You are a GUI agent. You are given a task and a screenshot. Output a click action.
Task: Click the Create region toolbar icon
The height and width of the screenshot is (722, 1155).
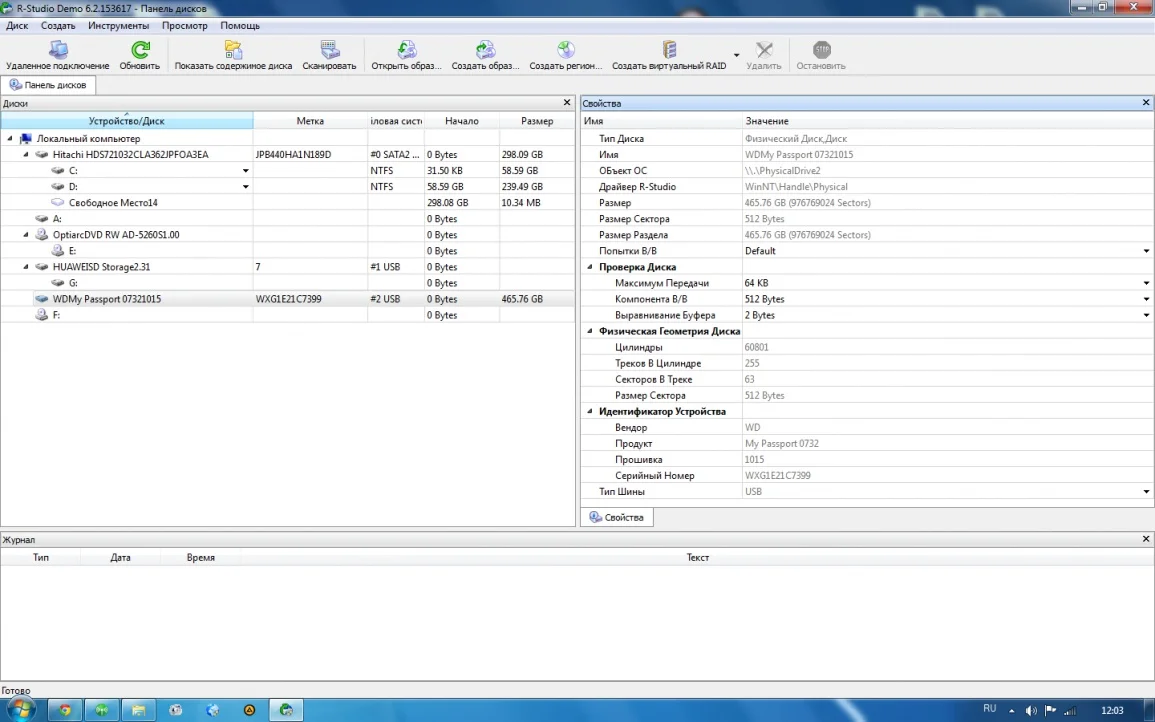point(566,51)
